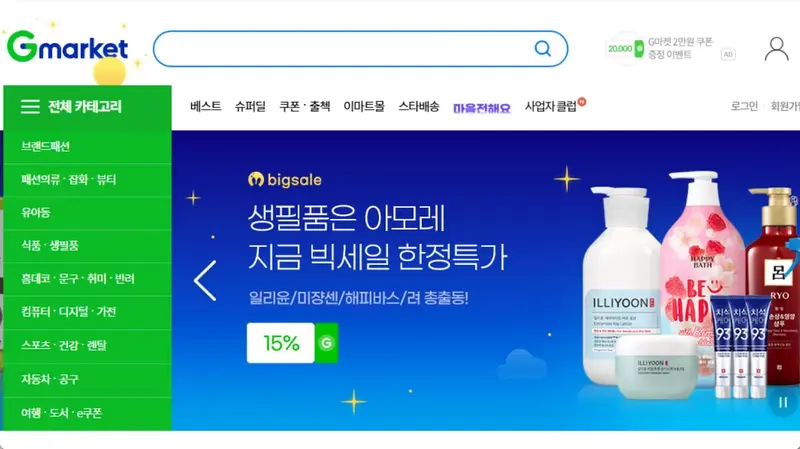Open the 슈퍼딜 tab
This screenshot has height=449, width=800.
click(250, 106)
